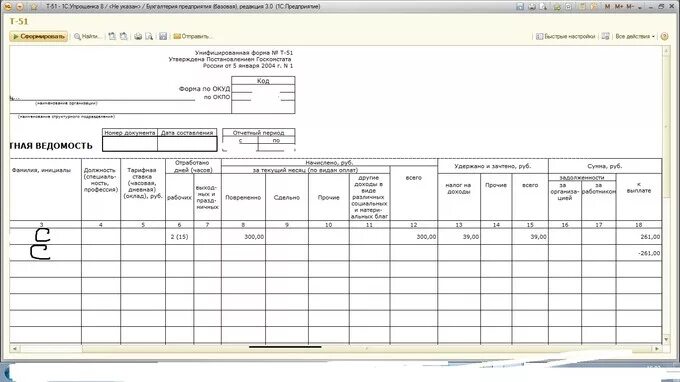Click Save icon in title bar

(520, 7)
